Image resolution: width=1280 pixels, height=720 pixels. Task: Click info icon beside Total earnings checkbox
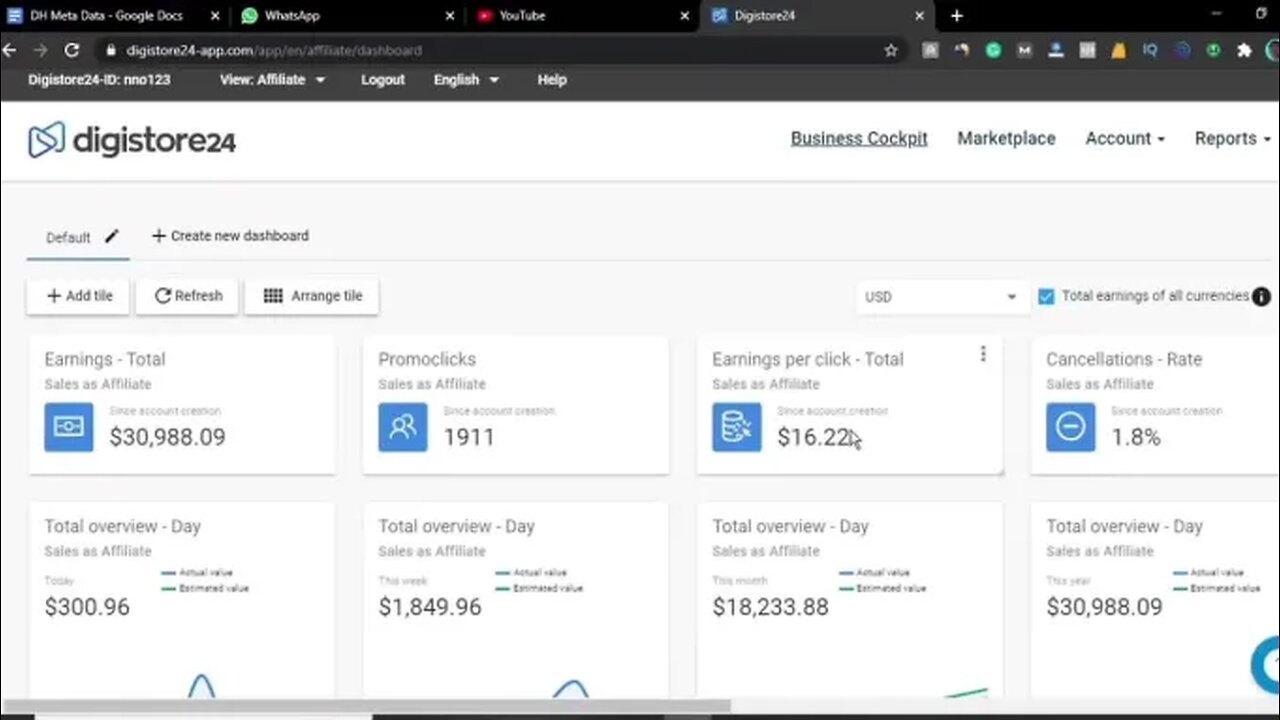tap(1262, 297)
